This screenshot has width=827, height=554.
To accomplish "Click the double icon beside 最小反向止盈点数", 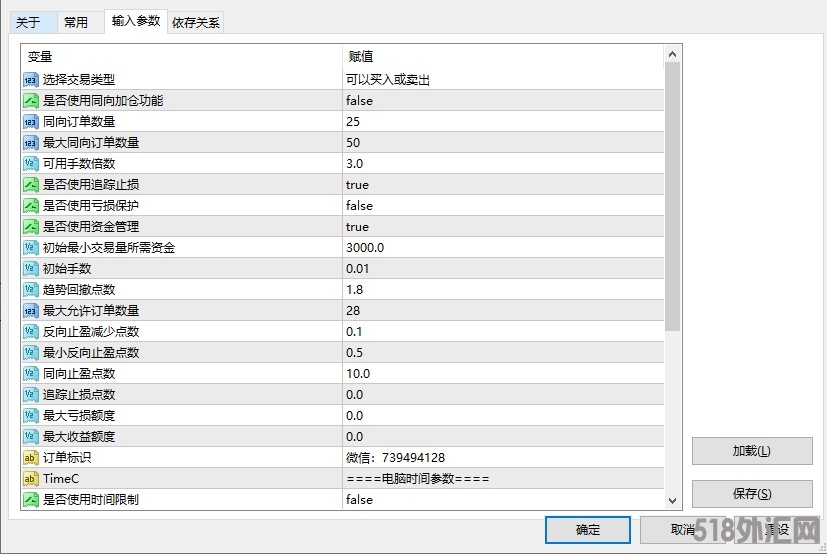I will point(31,352).
